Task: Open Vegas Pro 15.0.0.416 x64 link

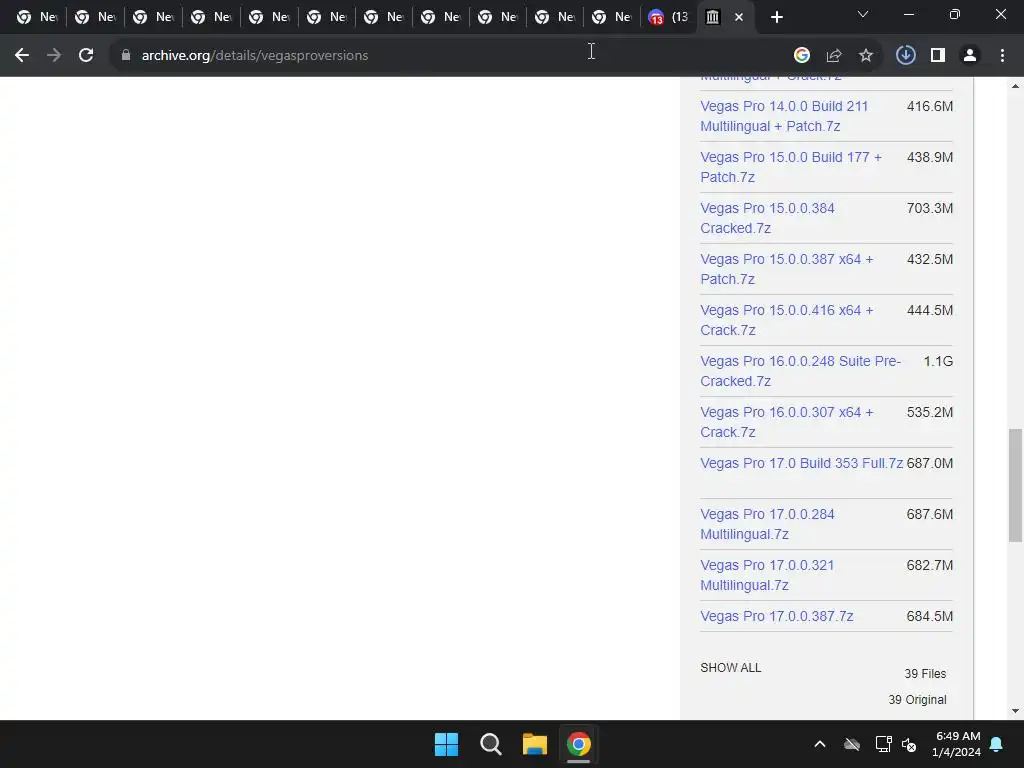Action: [x=786, y=320]
